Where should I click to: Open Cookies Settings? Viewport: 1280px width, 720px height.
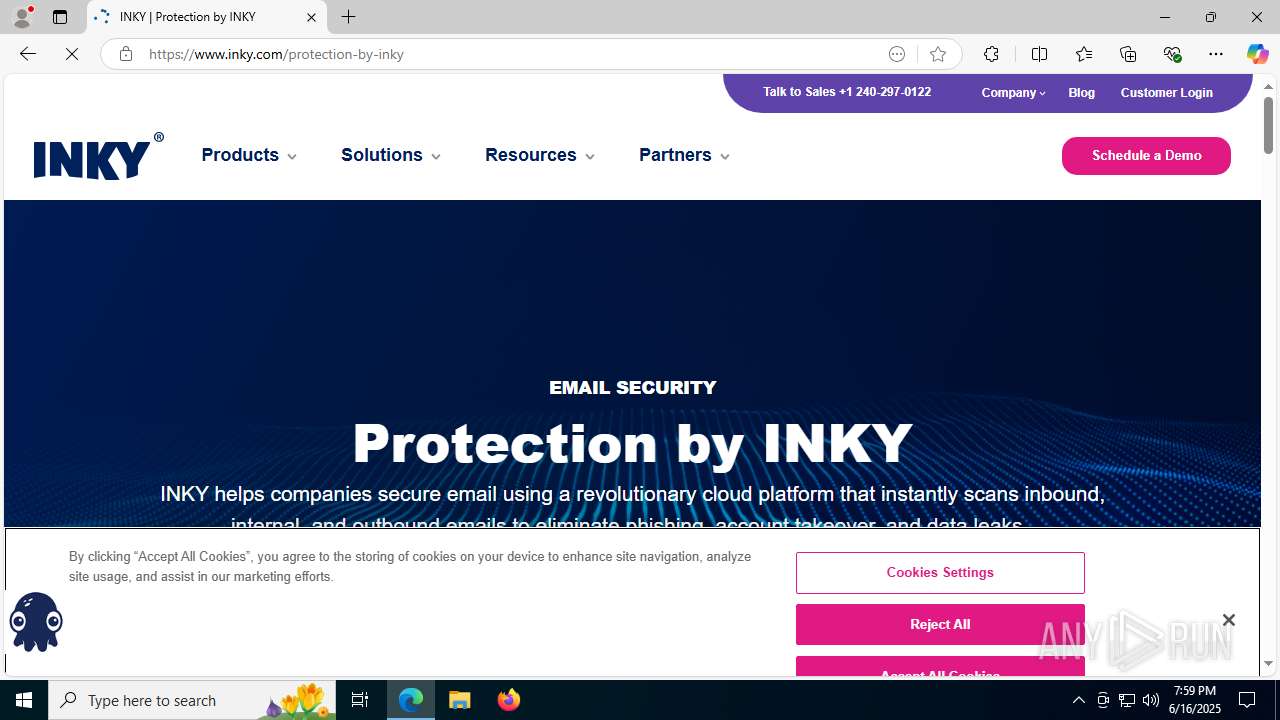click(x=940, y=573)
